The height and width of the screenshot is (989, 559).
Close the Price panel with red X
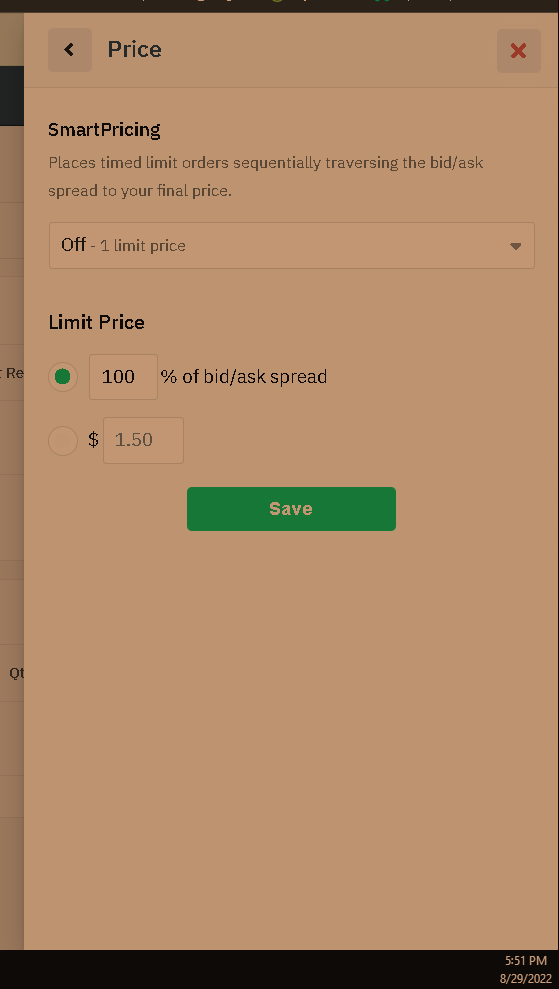pos(519,50)
